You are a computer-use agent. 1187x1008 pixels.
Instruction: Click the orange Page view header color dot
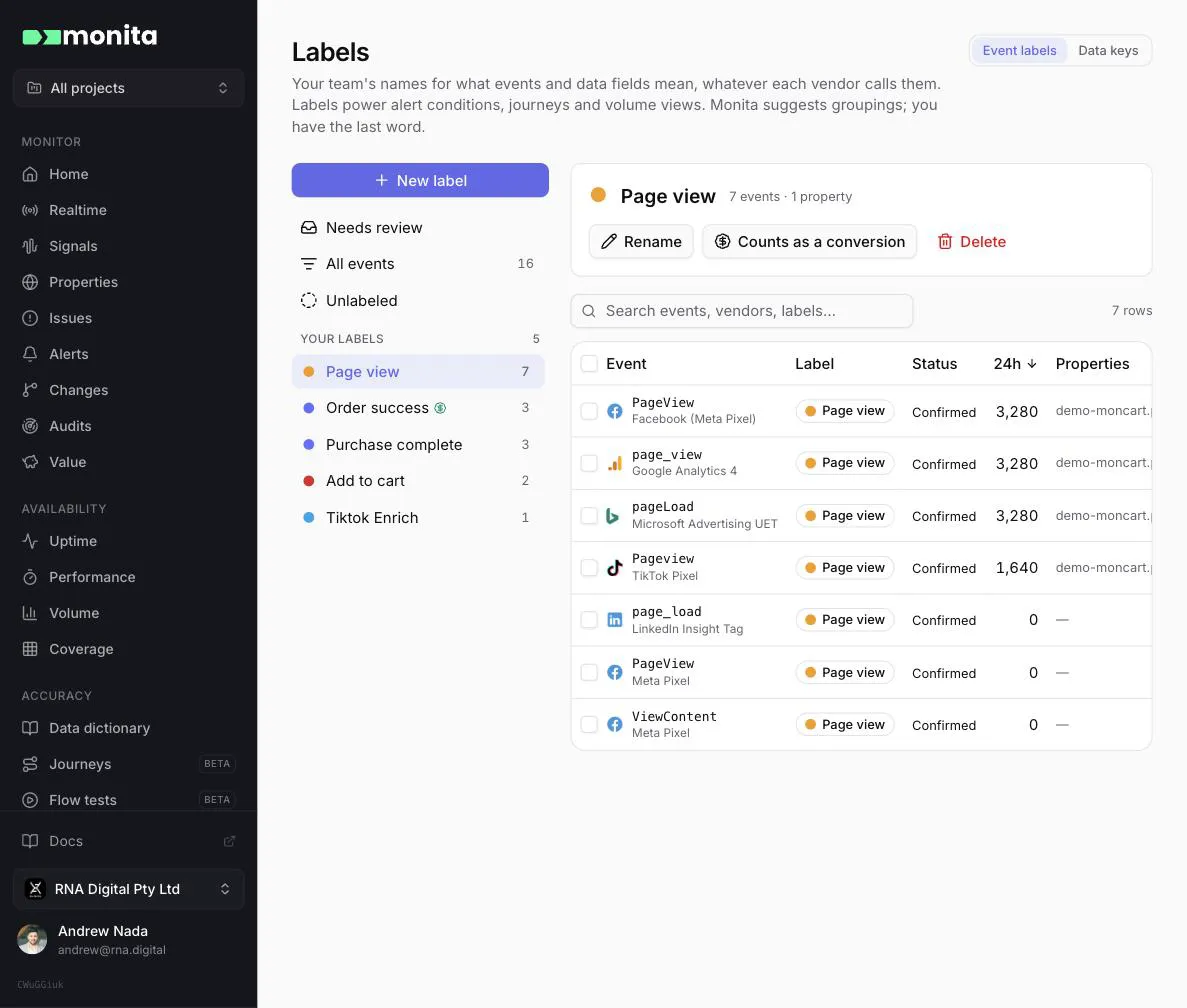[x=598, y=195]
